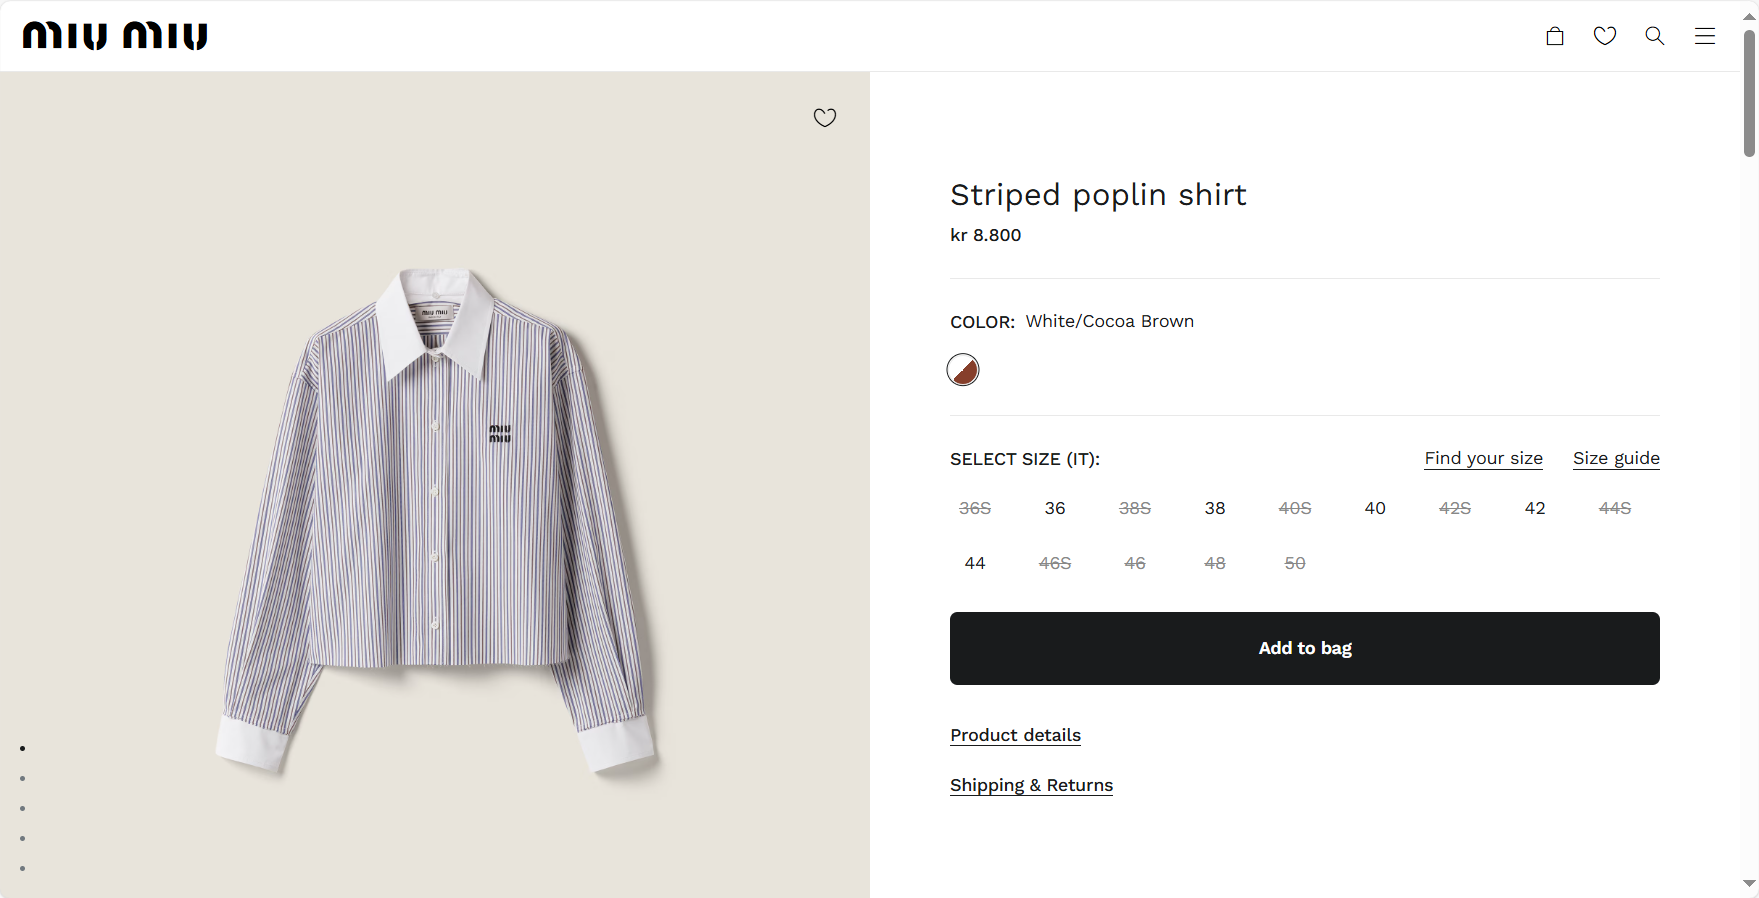Select White/Cocoa Brown color swatch

pyautogui.click(x=963, y=370)
